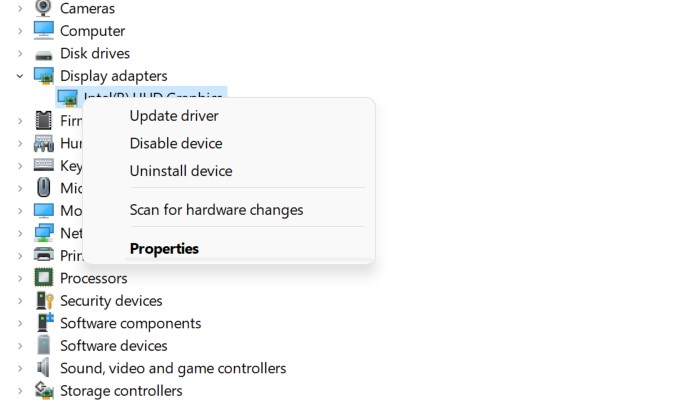Click the Processors category icon
The width and height of the screenshot is (692, 400).
(44, 278)
